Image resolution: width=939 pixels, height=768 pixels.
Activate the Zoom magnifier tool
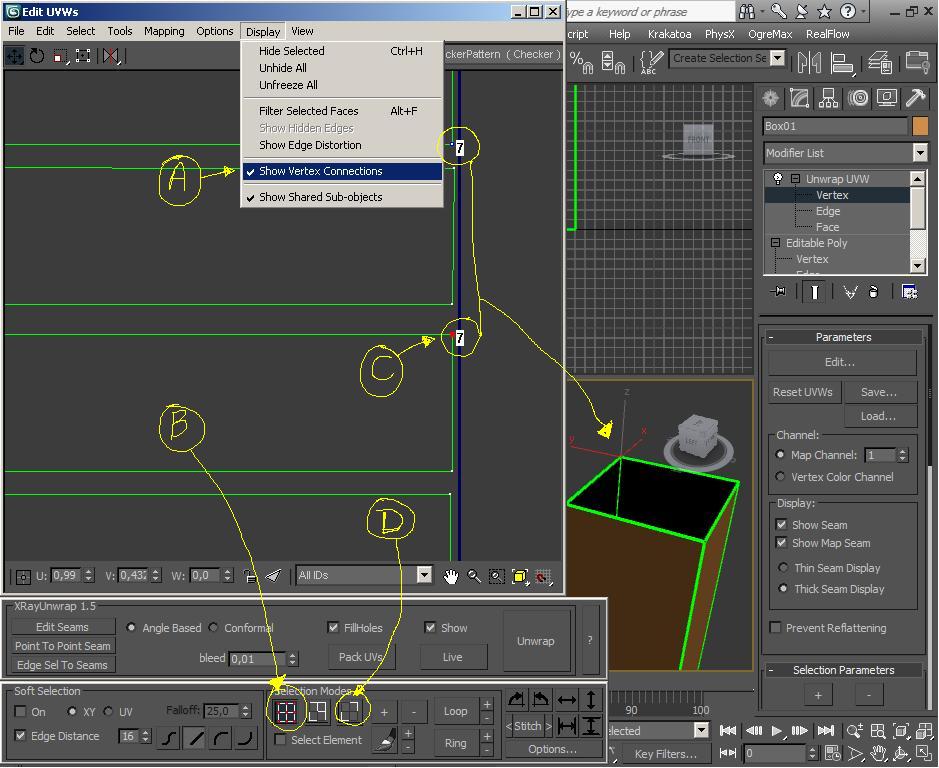pyautogui.click(x=474, y=576)
